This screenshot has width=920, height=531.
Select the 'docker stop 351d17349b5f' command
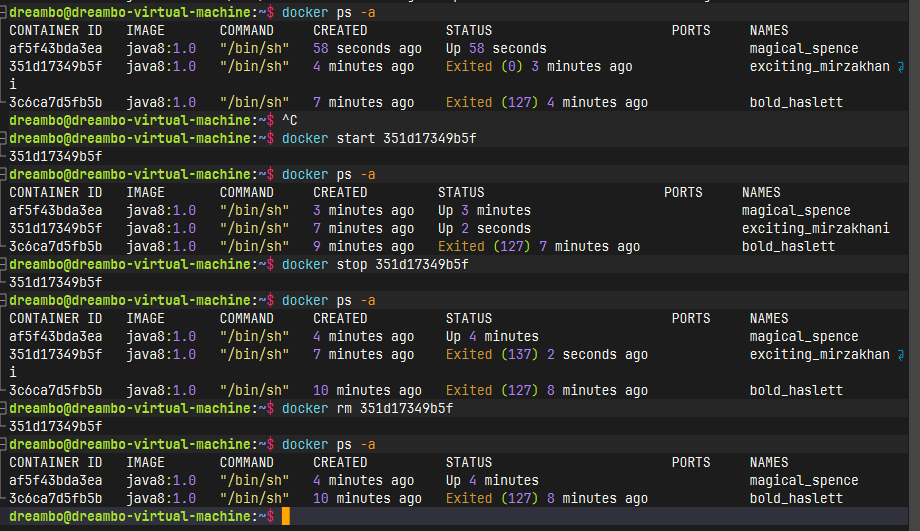point(375,265)
